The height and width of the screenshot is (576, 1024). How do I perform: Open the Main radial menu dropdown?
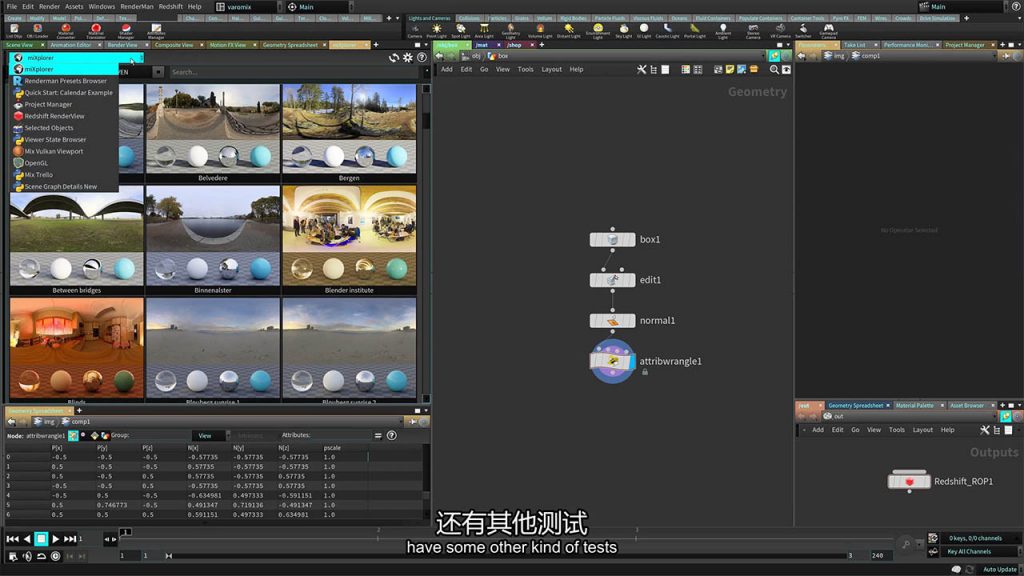pos(318,7)
